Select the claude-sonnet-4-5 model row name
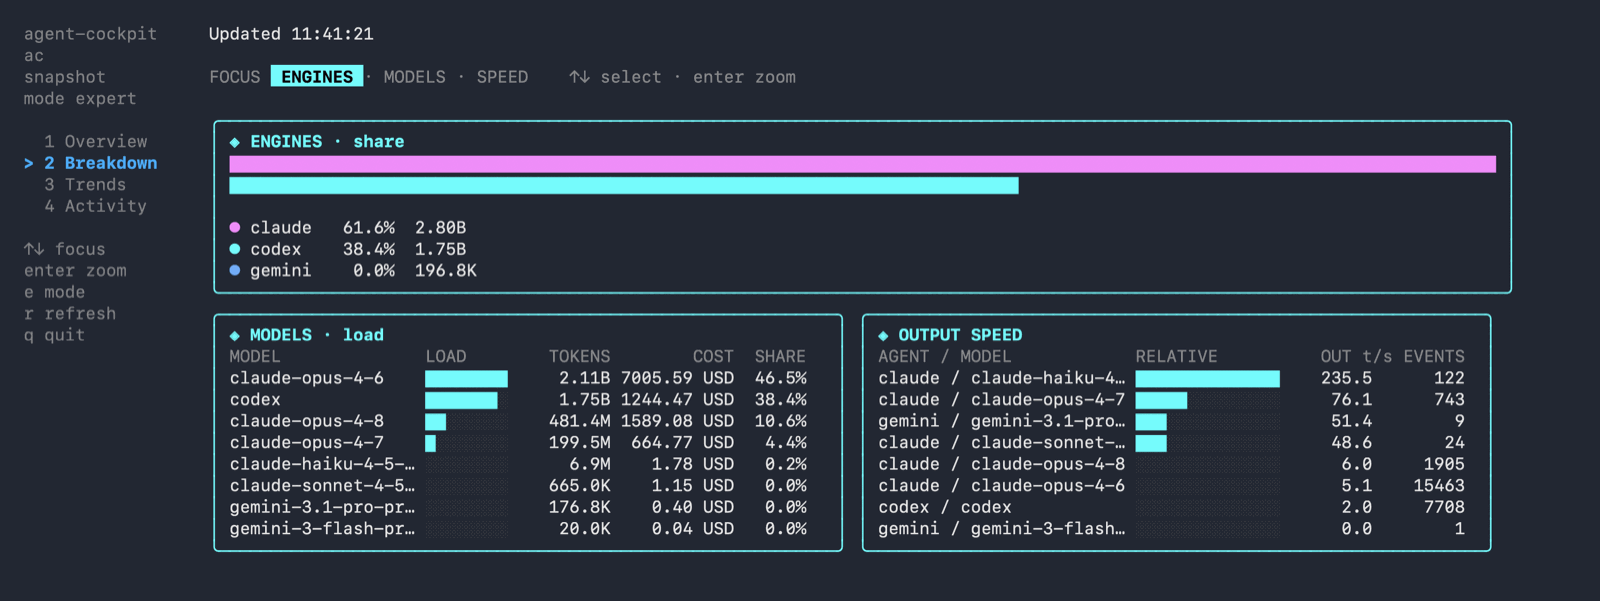Viewport: 1600px width, 601px height. tap(322, 486)
